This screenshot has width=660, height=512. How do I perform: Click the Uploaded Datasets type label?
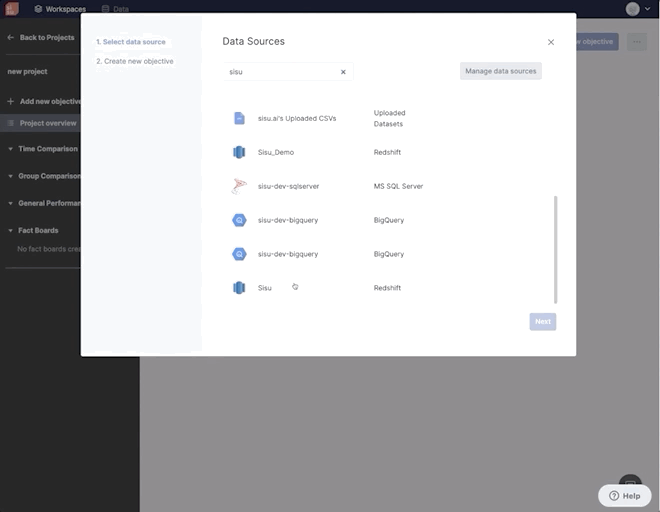389,118
